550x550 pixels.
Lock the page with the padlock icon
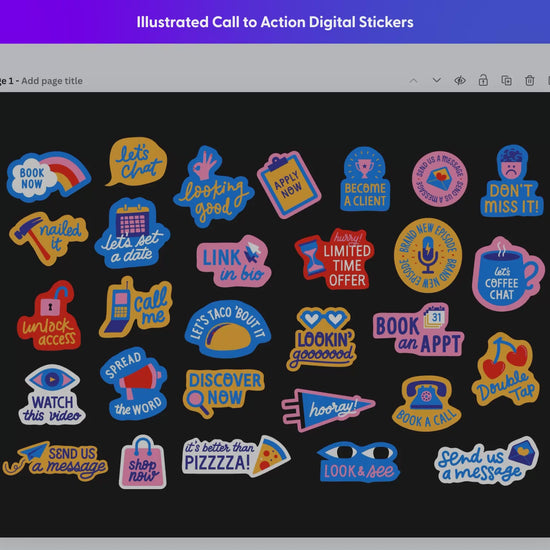(483, 80)
